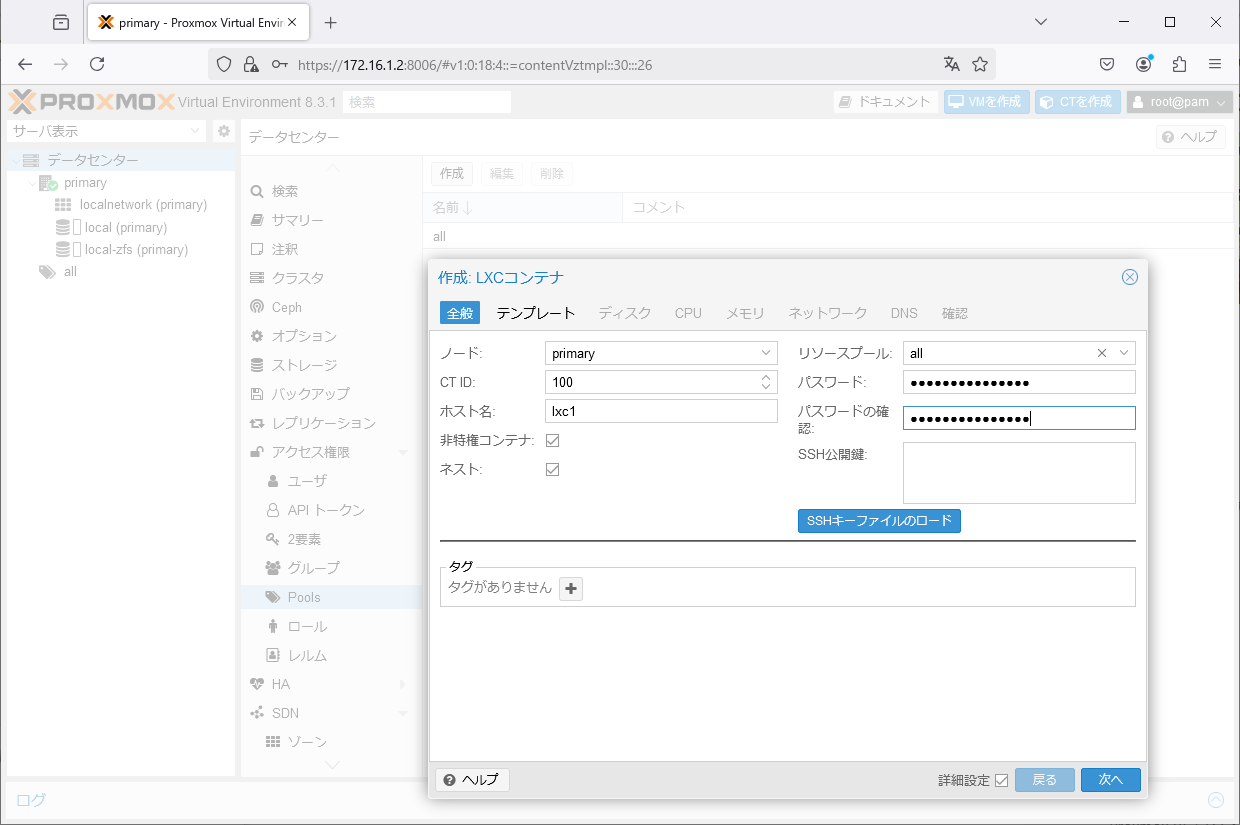This screenshot has height=825, width=1240.
Task: Open server view settings gear
Action: [x=224, y=131]
